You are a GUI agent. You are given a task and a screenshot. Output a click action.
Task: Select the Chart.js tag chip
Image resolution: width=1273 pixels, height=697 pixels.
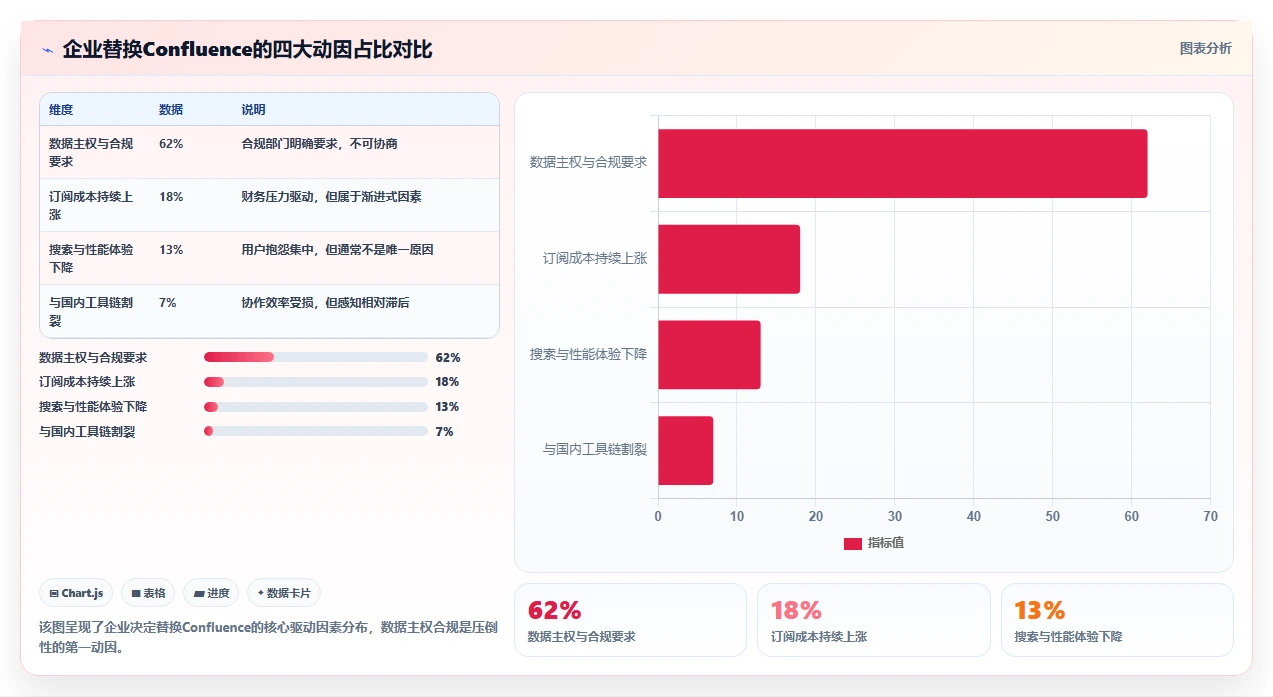click(x=77, y=593)
